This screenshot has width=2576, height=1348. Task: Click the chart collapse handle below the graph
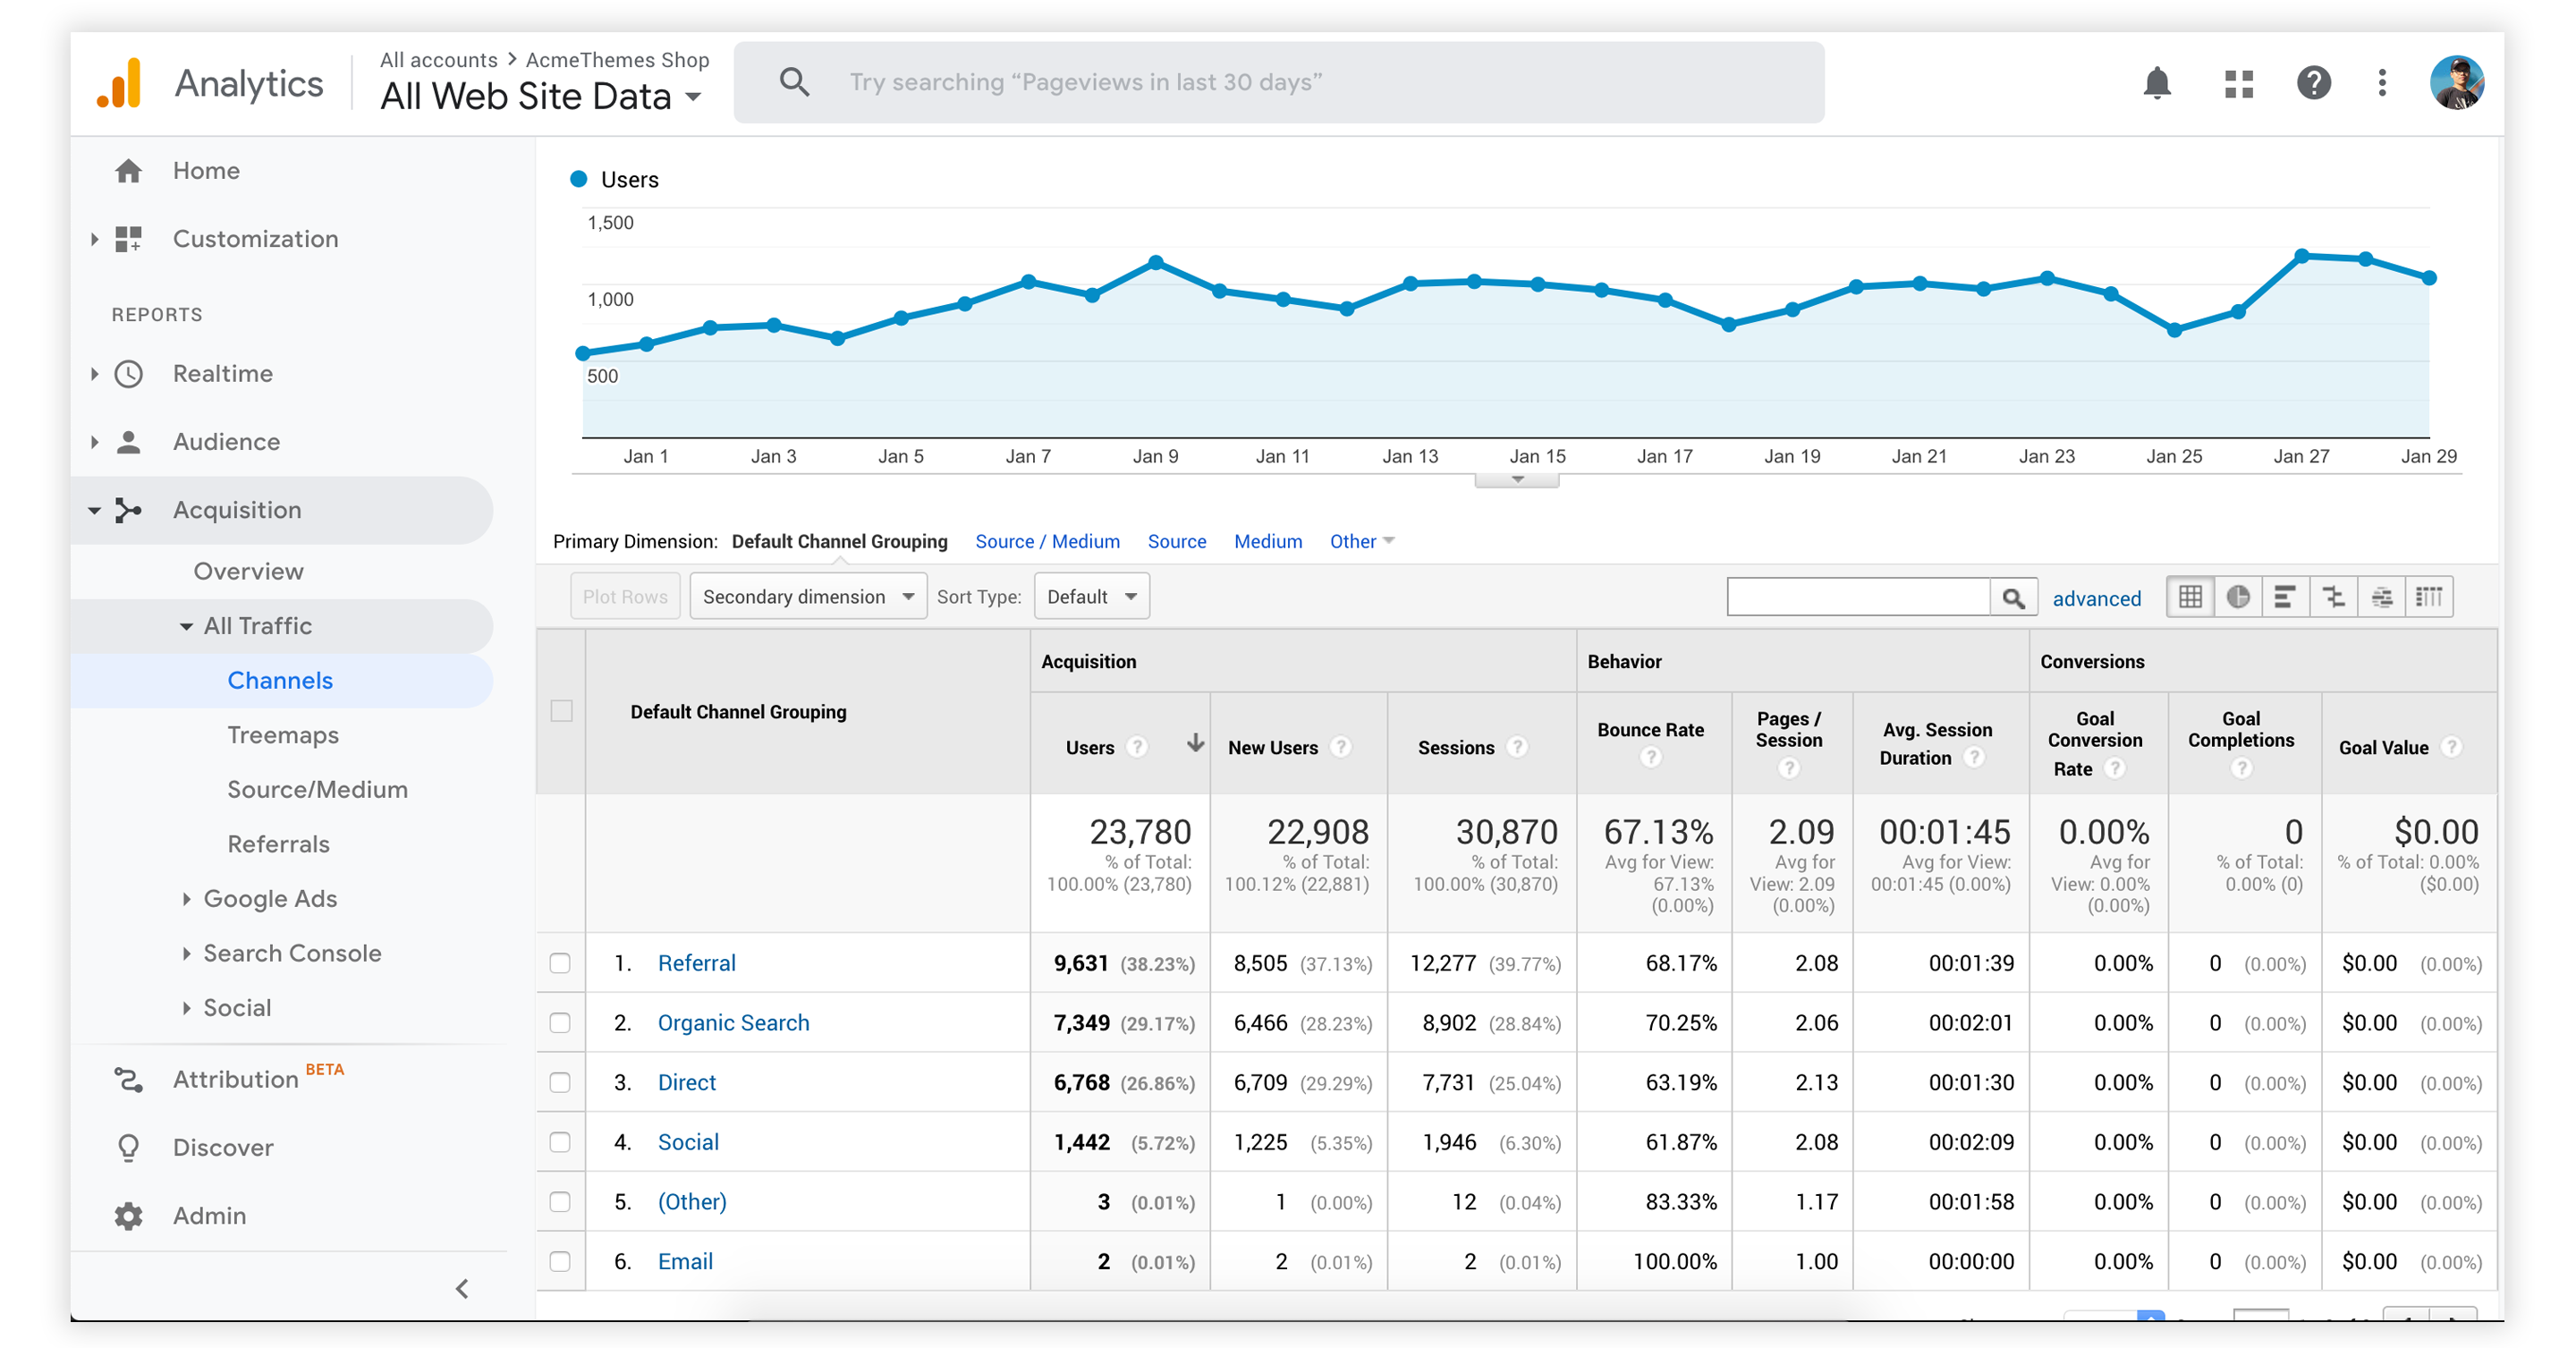[1517, 480]
